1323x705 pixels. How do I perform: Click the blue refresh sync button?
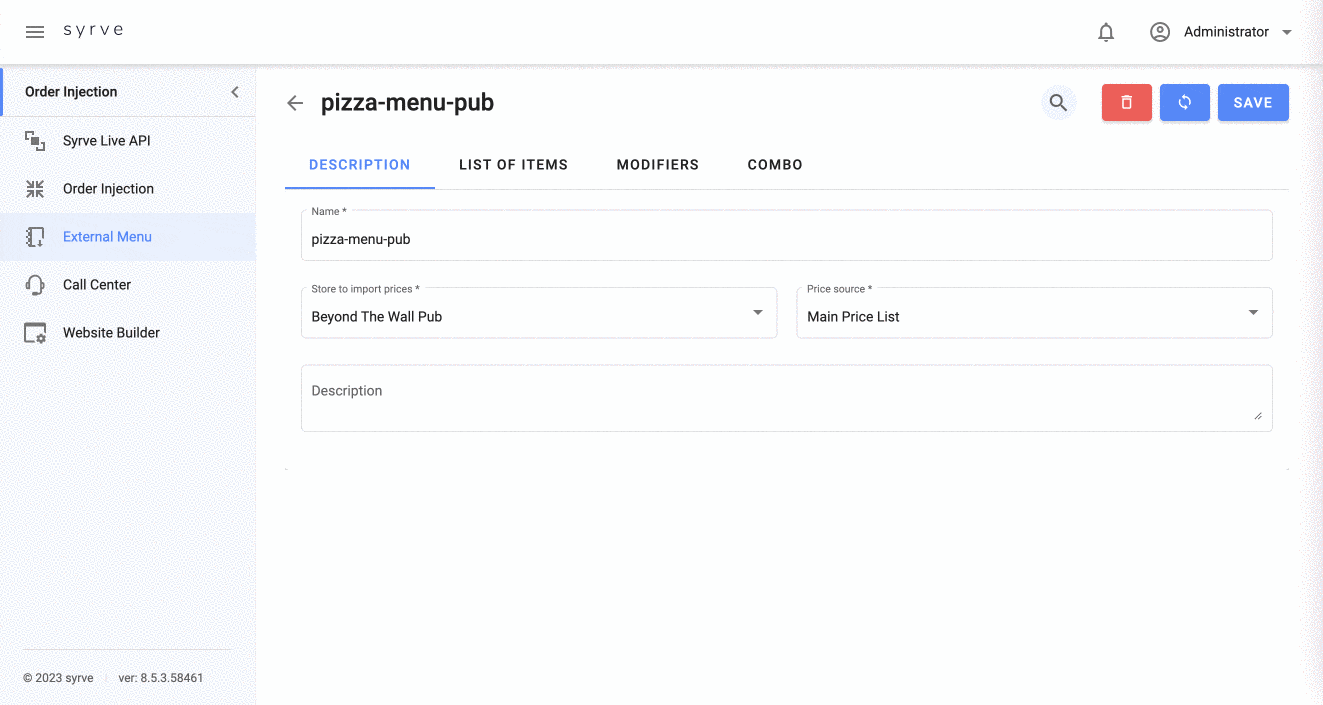pyautogui.click(x=1185, y=103)
